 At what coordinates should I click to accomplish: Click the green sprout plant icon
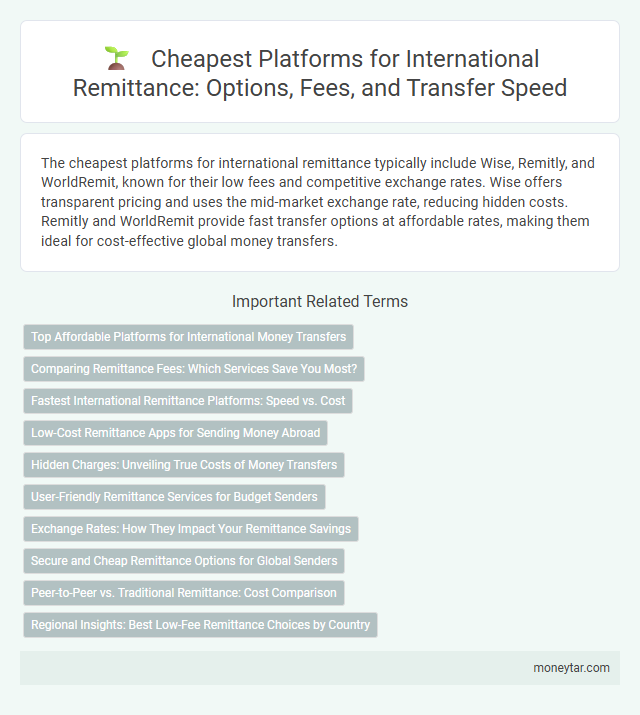117,58
